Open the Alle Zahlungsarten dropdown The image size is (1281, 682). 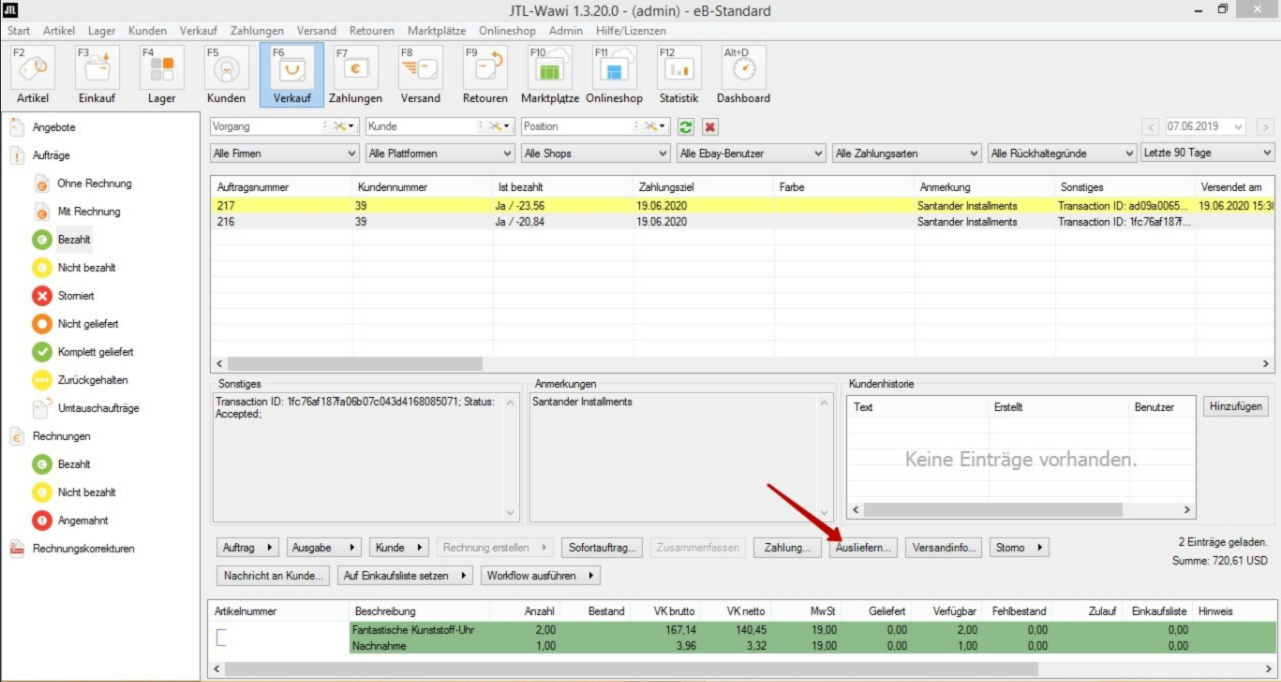pos(906,154)
